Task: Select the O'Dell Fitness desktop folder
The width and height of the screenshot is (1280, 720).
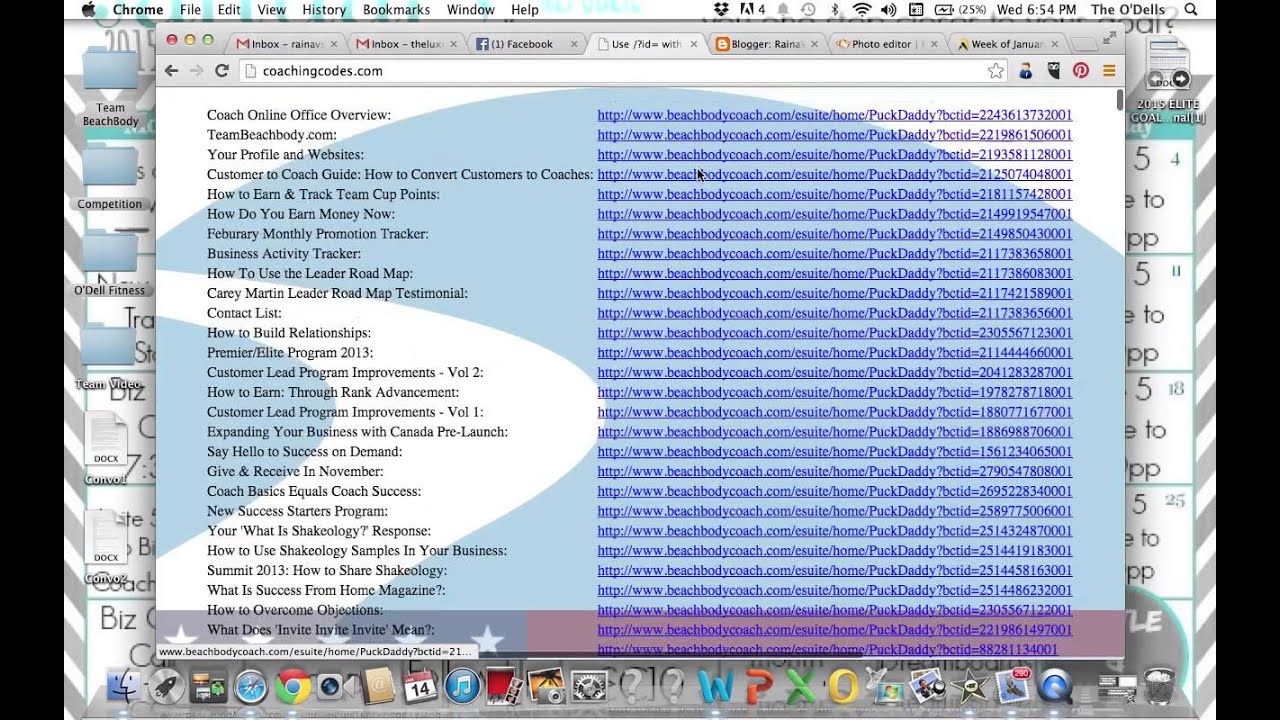Action: (x=110, y=263)
